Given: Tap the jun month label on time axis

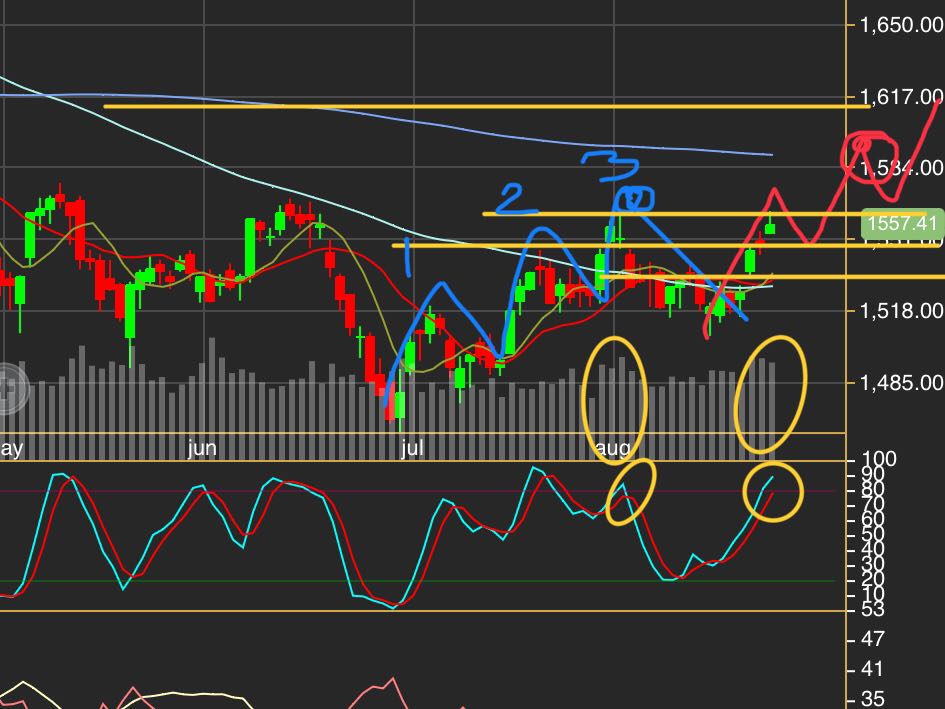Looking at the screenshot, I should pos(202,448).
